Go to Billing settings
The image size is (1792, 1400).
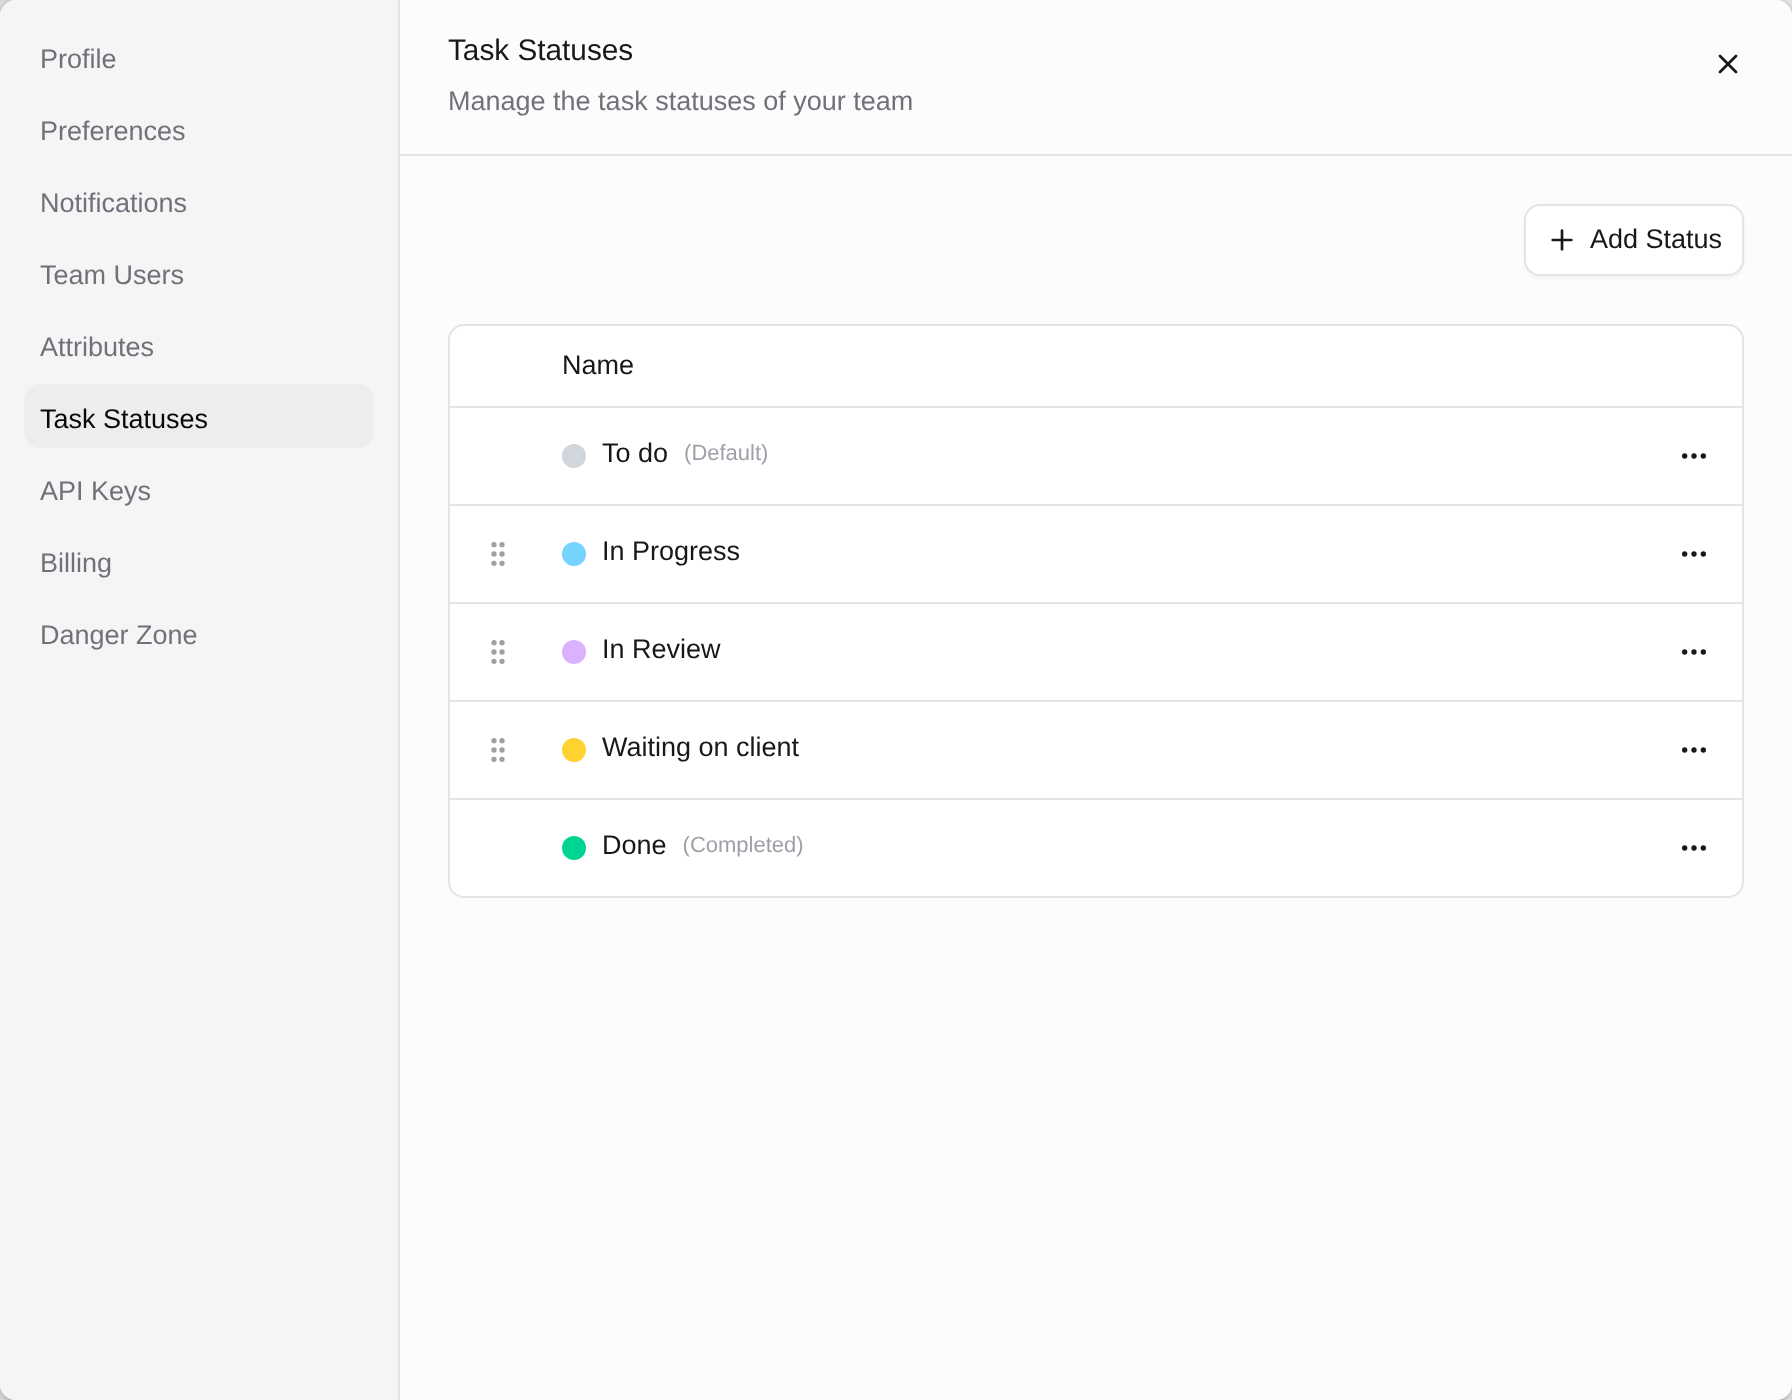click(x=199, y=563)
